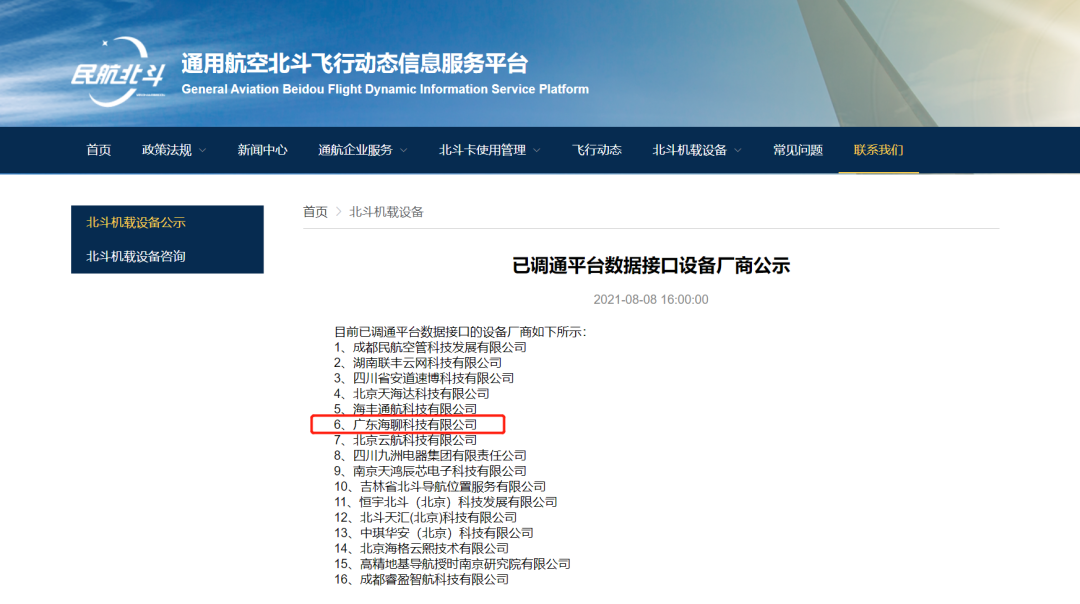
Task: Open 联系我们 in navigation bar
Action: (878, 150)
